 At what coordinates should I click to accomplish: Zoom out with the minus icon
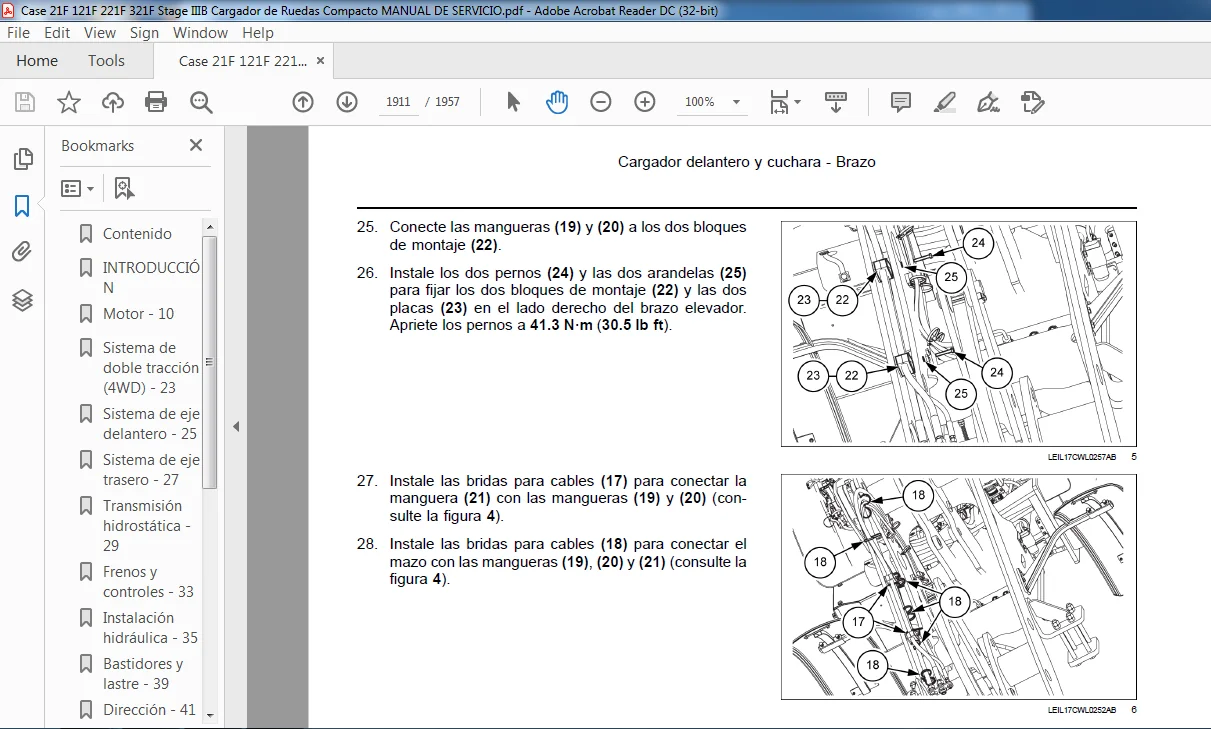point(601,102)
